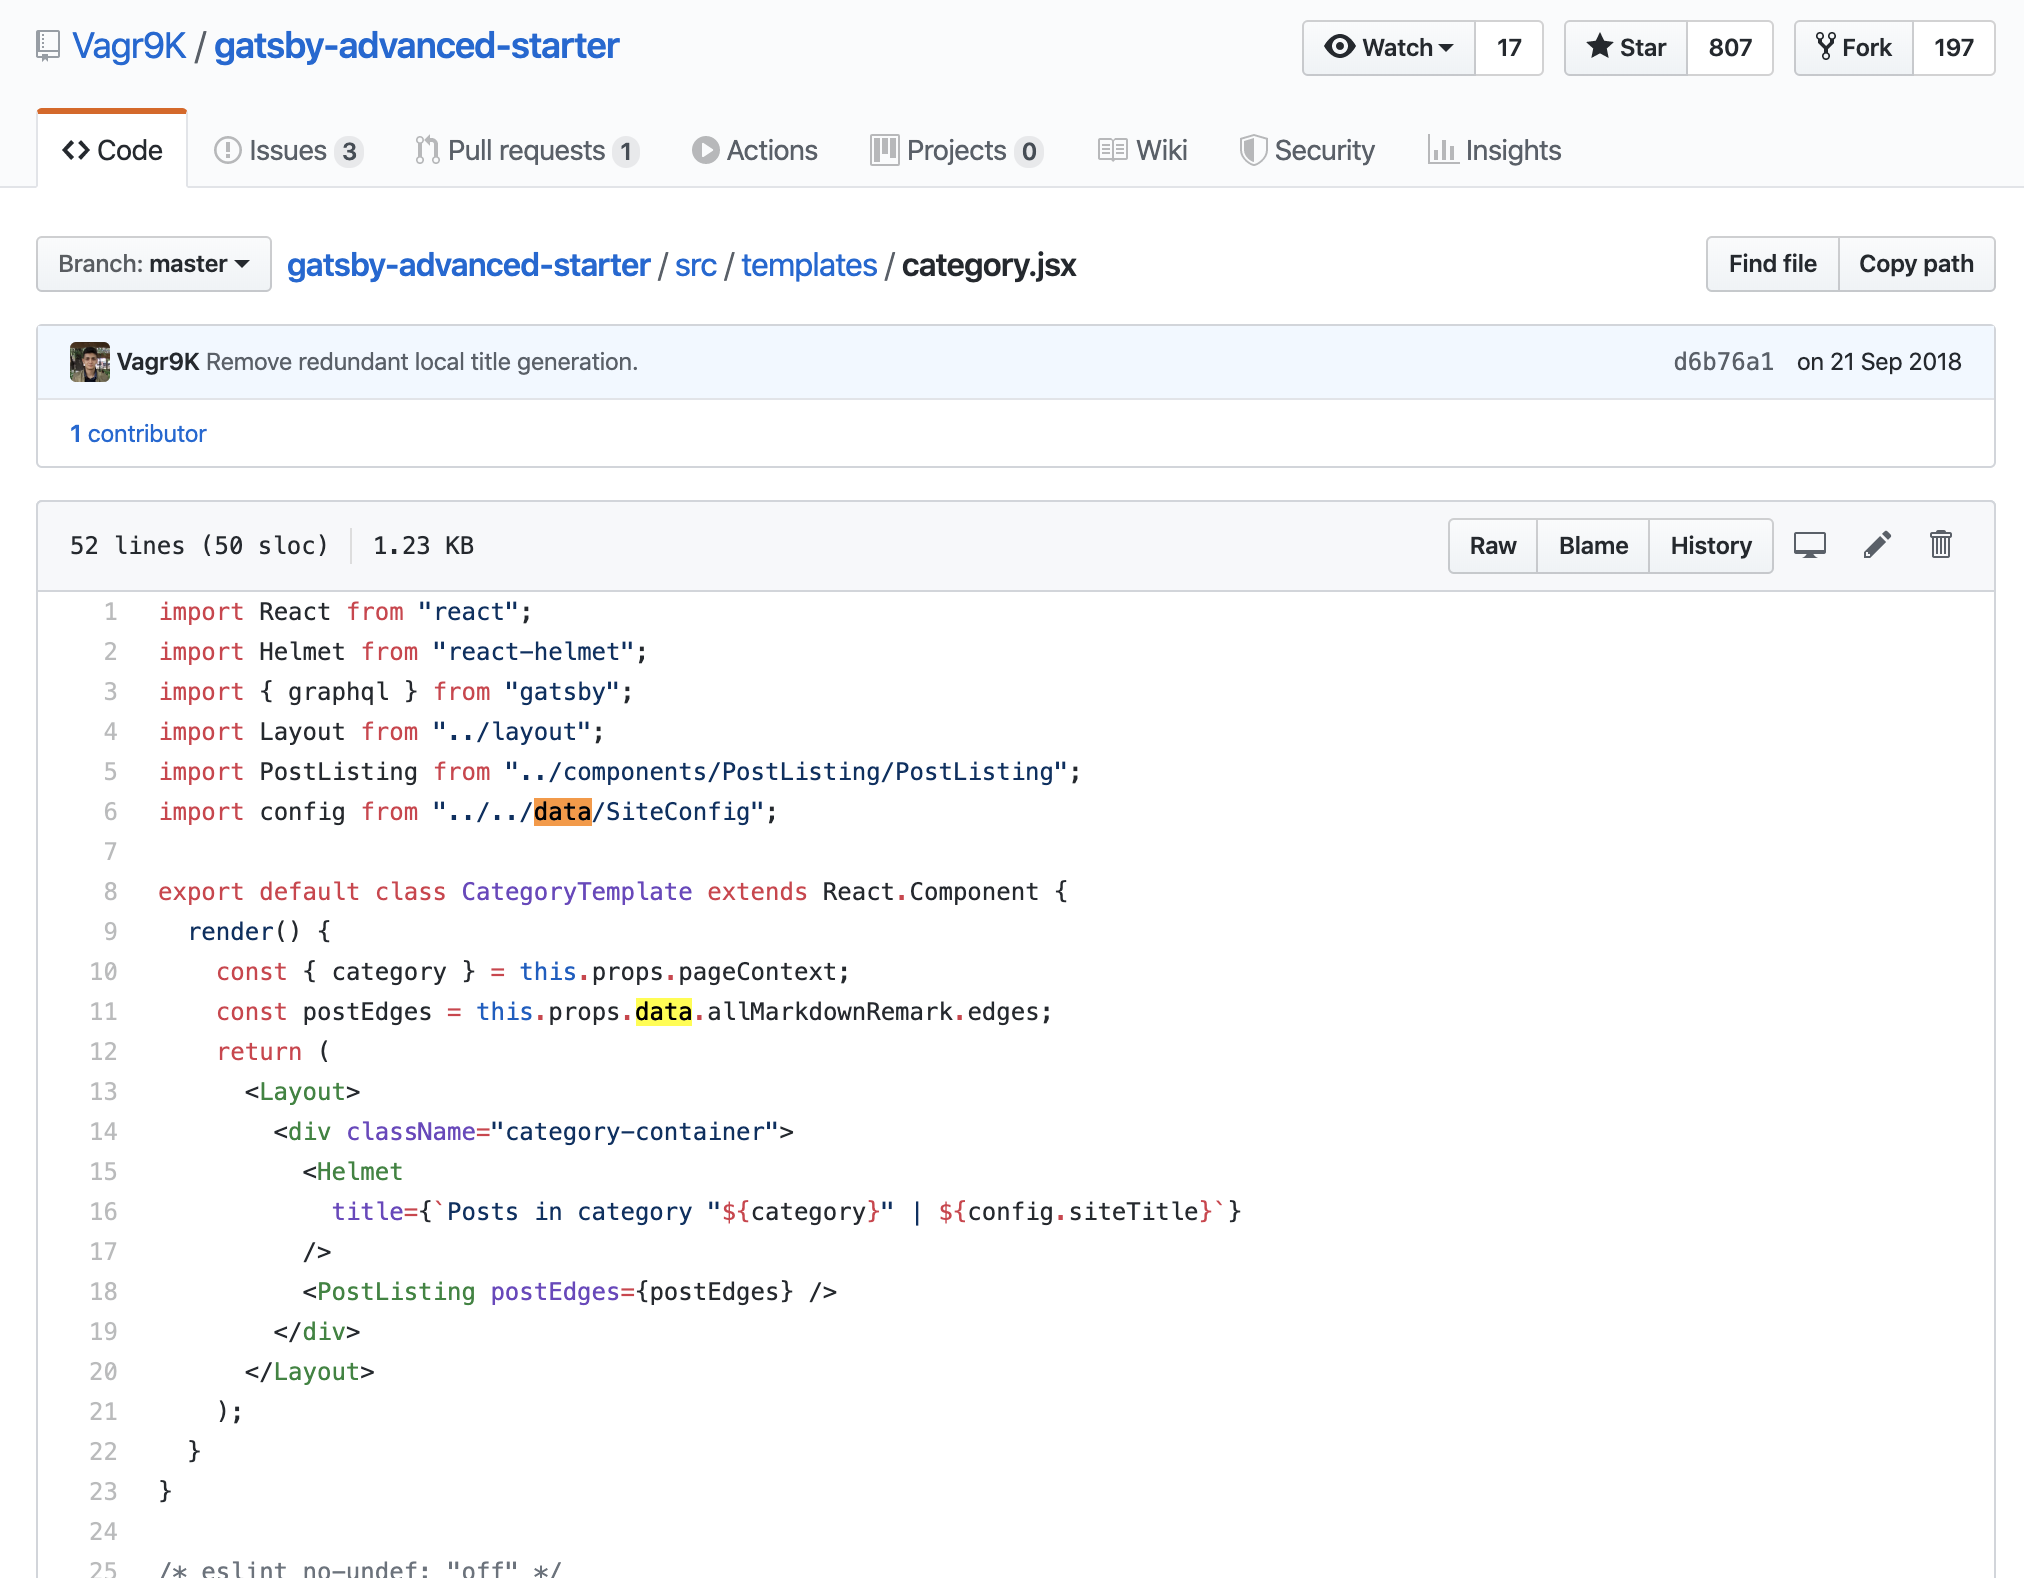Click 'config.siteTitle' on line 16
Viewport: 2024px width, 1578px height.
(1083, 1212)
